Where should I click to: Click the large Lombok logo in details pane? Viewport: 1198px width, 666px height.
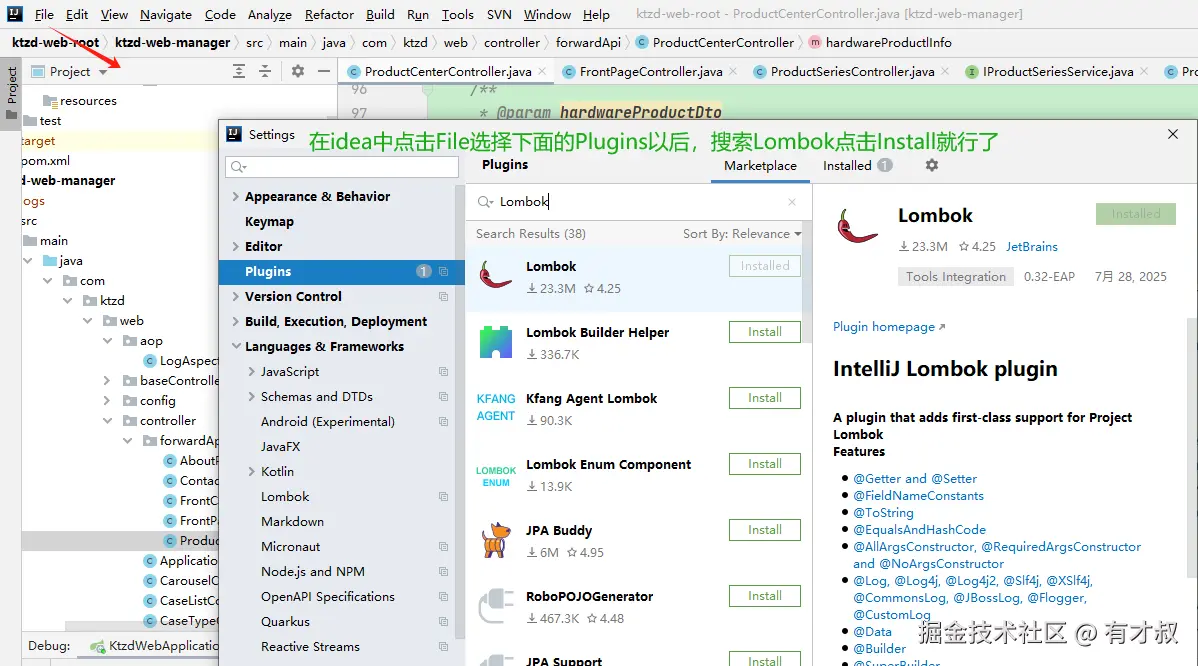[857, 226]
